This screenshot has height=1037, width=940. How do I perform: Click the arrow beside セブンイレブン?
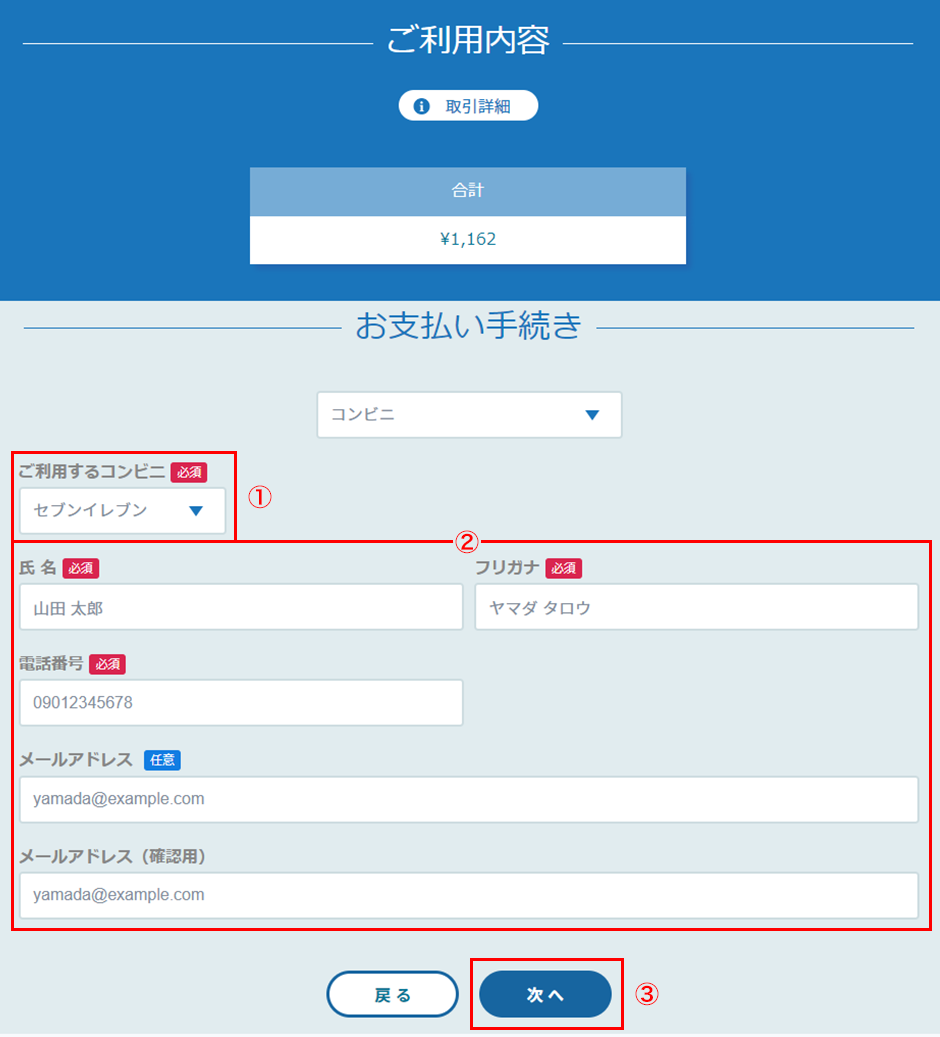(x=196, y=511)
